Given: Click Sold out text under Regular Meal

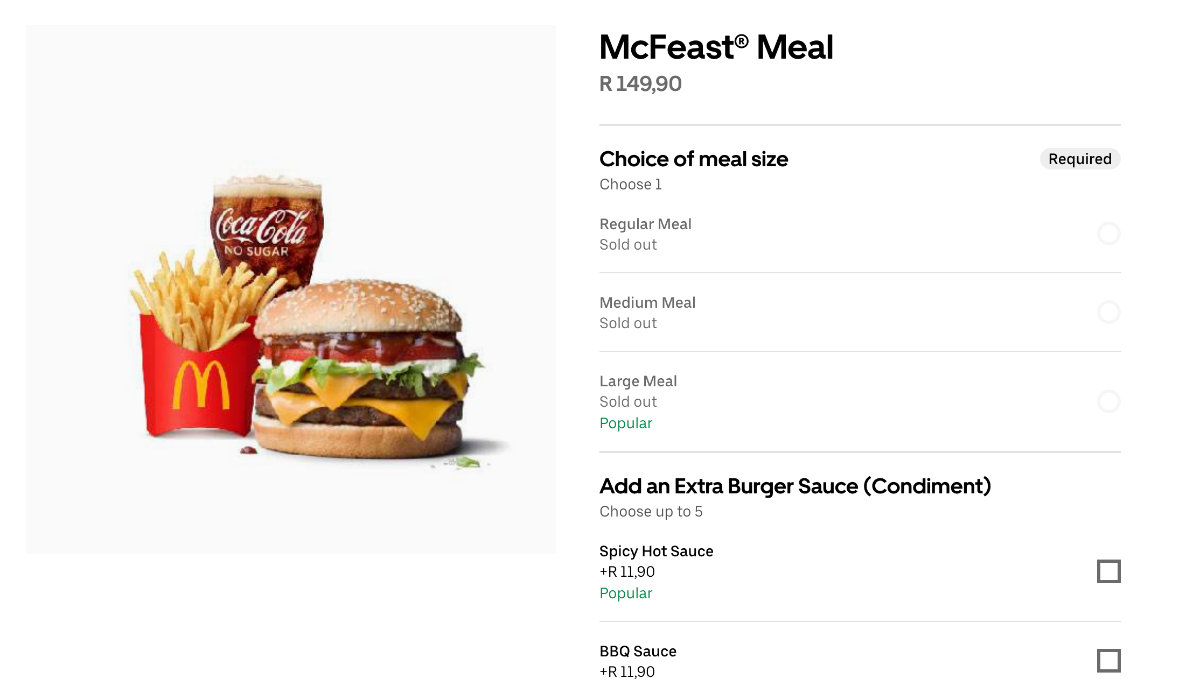Looking at the screenshot, I should 628,244.
